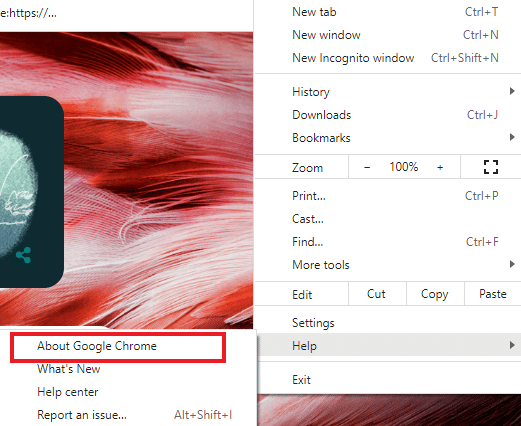Choose Report an issue... in the submenu
Screen dimensions: 521x426
point(128,415)
